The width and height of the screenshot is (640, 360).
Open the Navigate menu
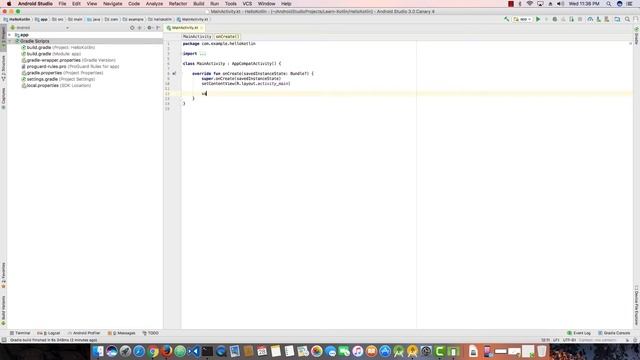(112, 4)
